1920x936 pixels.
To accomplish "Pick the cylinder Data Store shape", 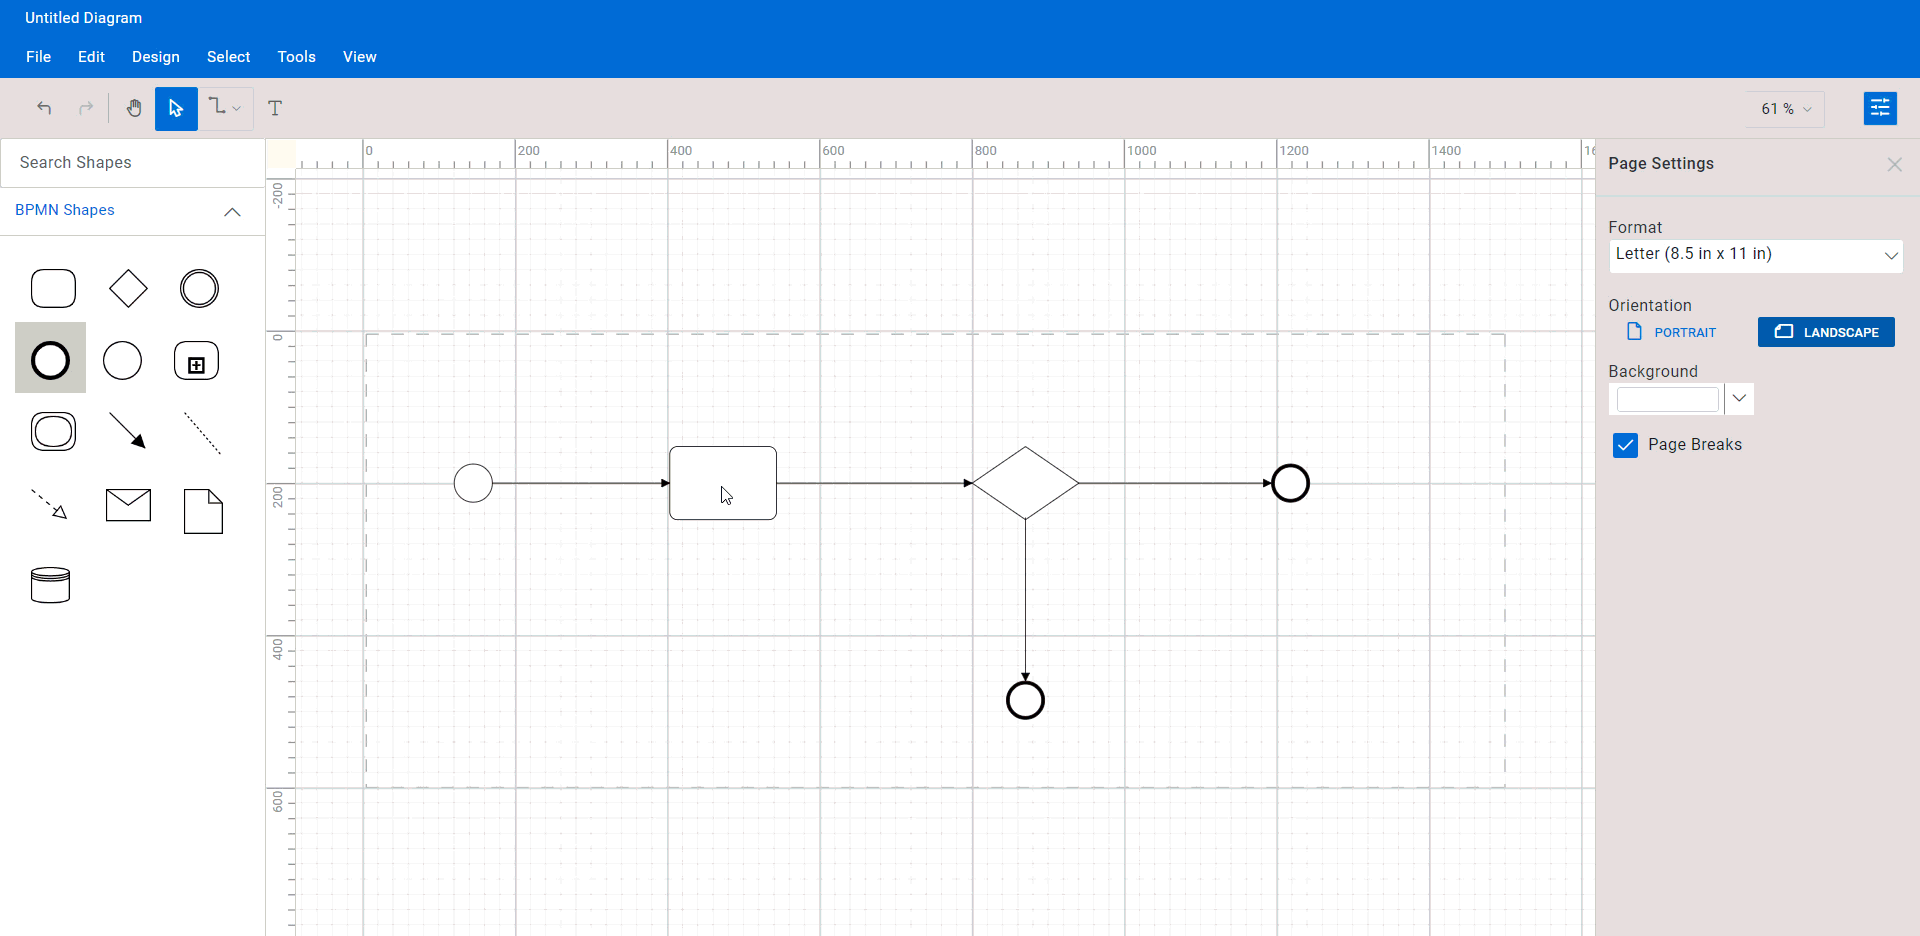I will [x=50, y=585].
